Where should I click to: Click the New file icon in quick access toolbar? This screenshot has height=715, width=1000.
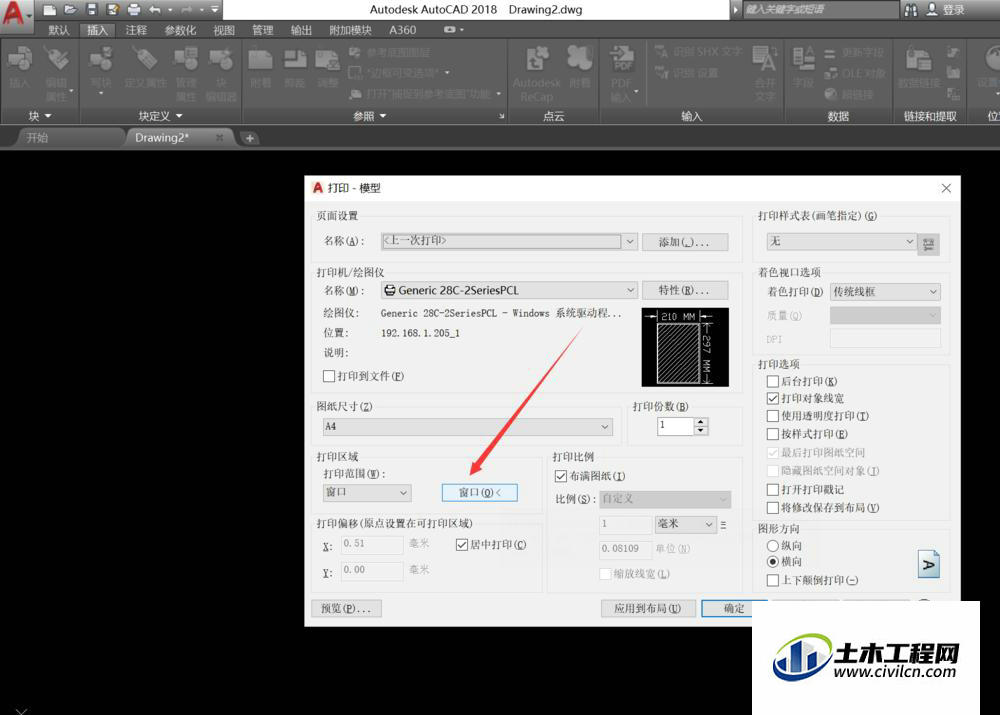tap(50, 10)
